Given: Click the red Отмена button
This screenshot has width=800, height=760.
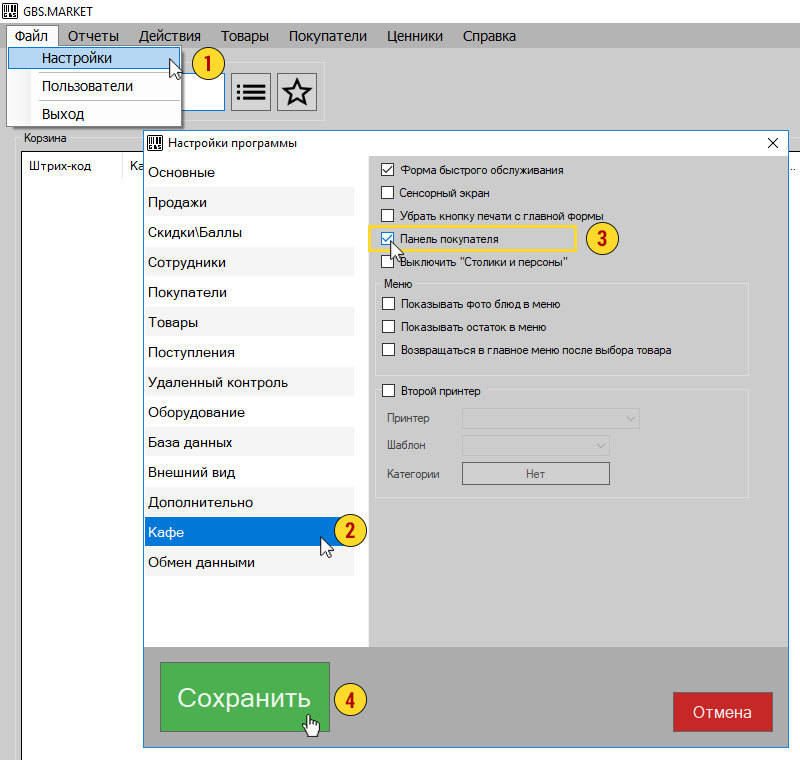Looking at the screenshot, I should [722, 712].
